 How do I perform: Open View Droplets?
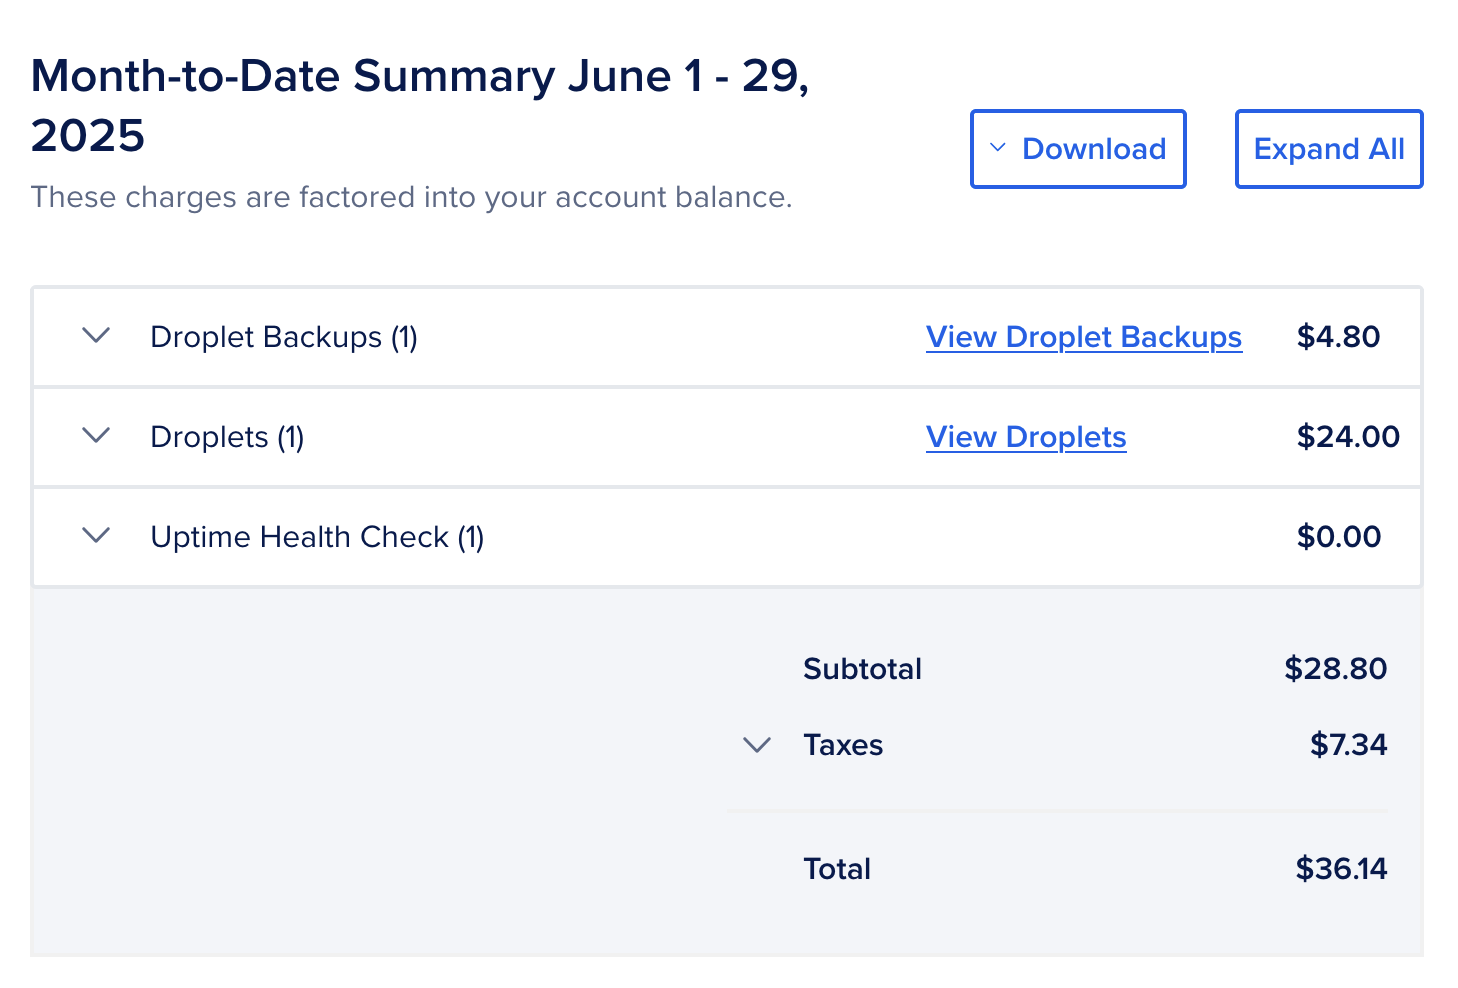(x=1026, y=437)
